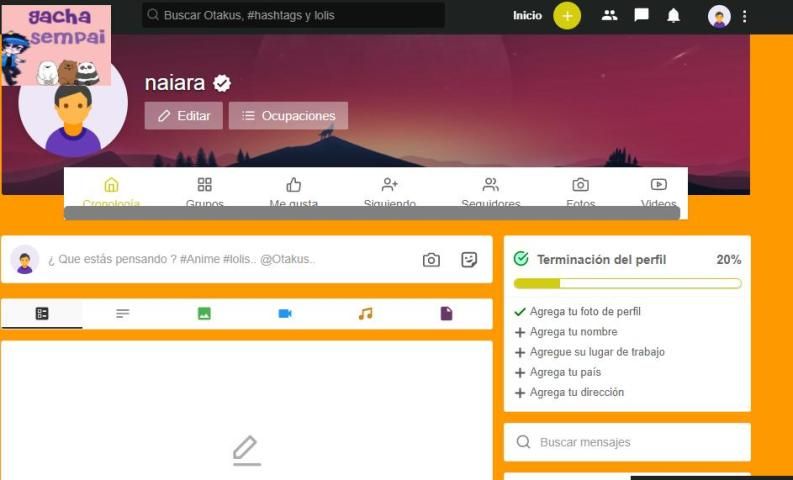
Task: Open the Grupos tab
Action: (204, 192)
